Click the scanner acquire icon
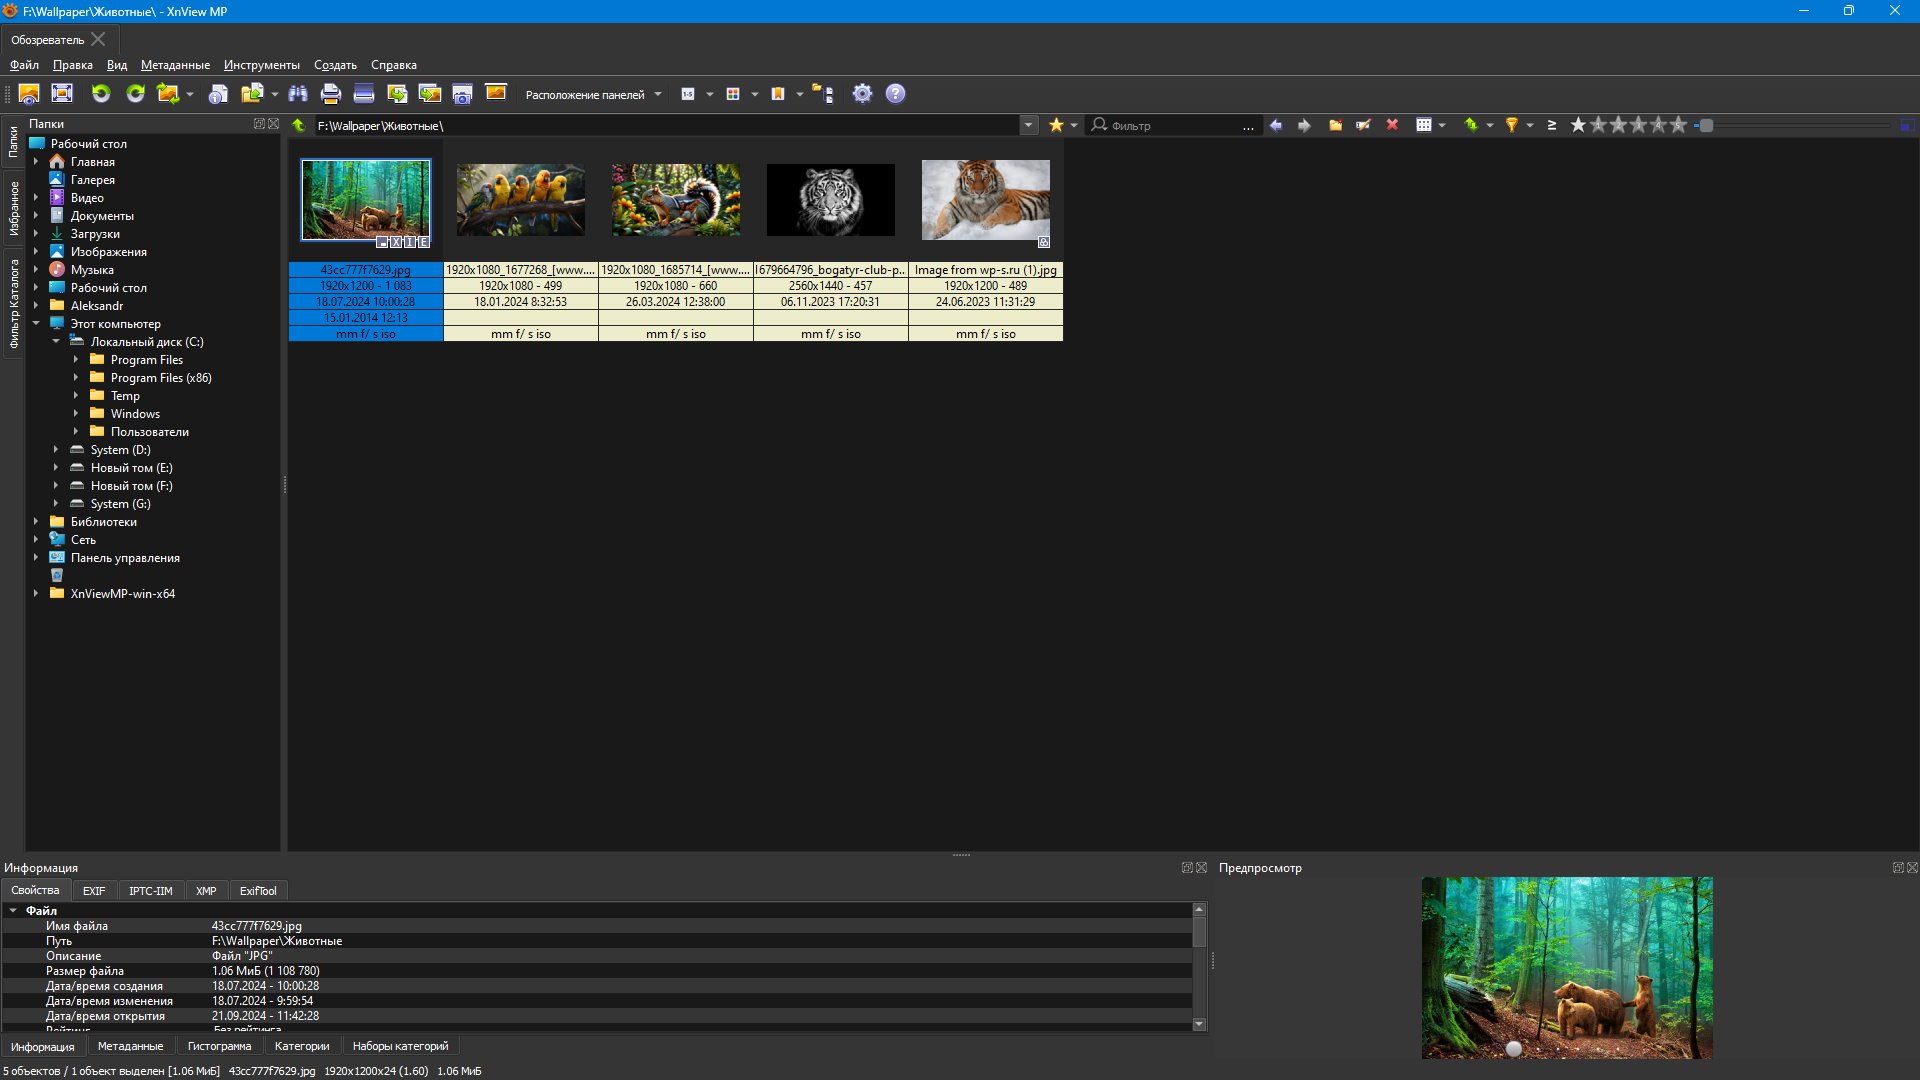Image resolution: width=1920 pixels, height=1080 pixels. coord(364,94)
